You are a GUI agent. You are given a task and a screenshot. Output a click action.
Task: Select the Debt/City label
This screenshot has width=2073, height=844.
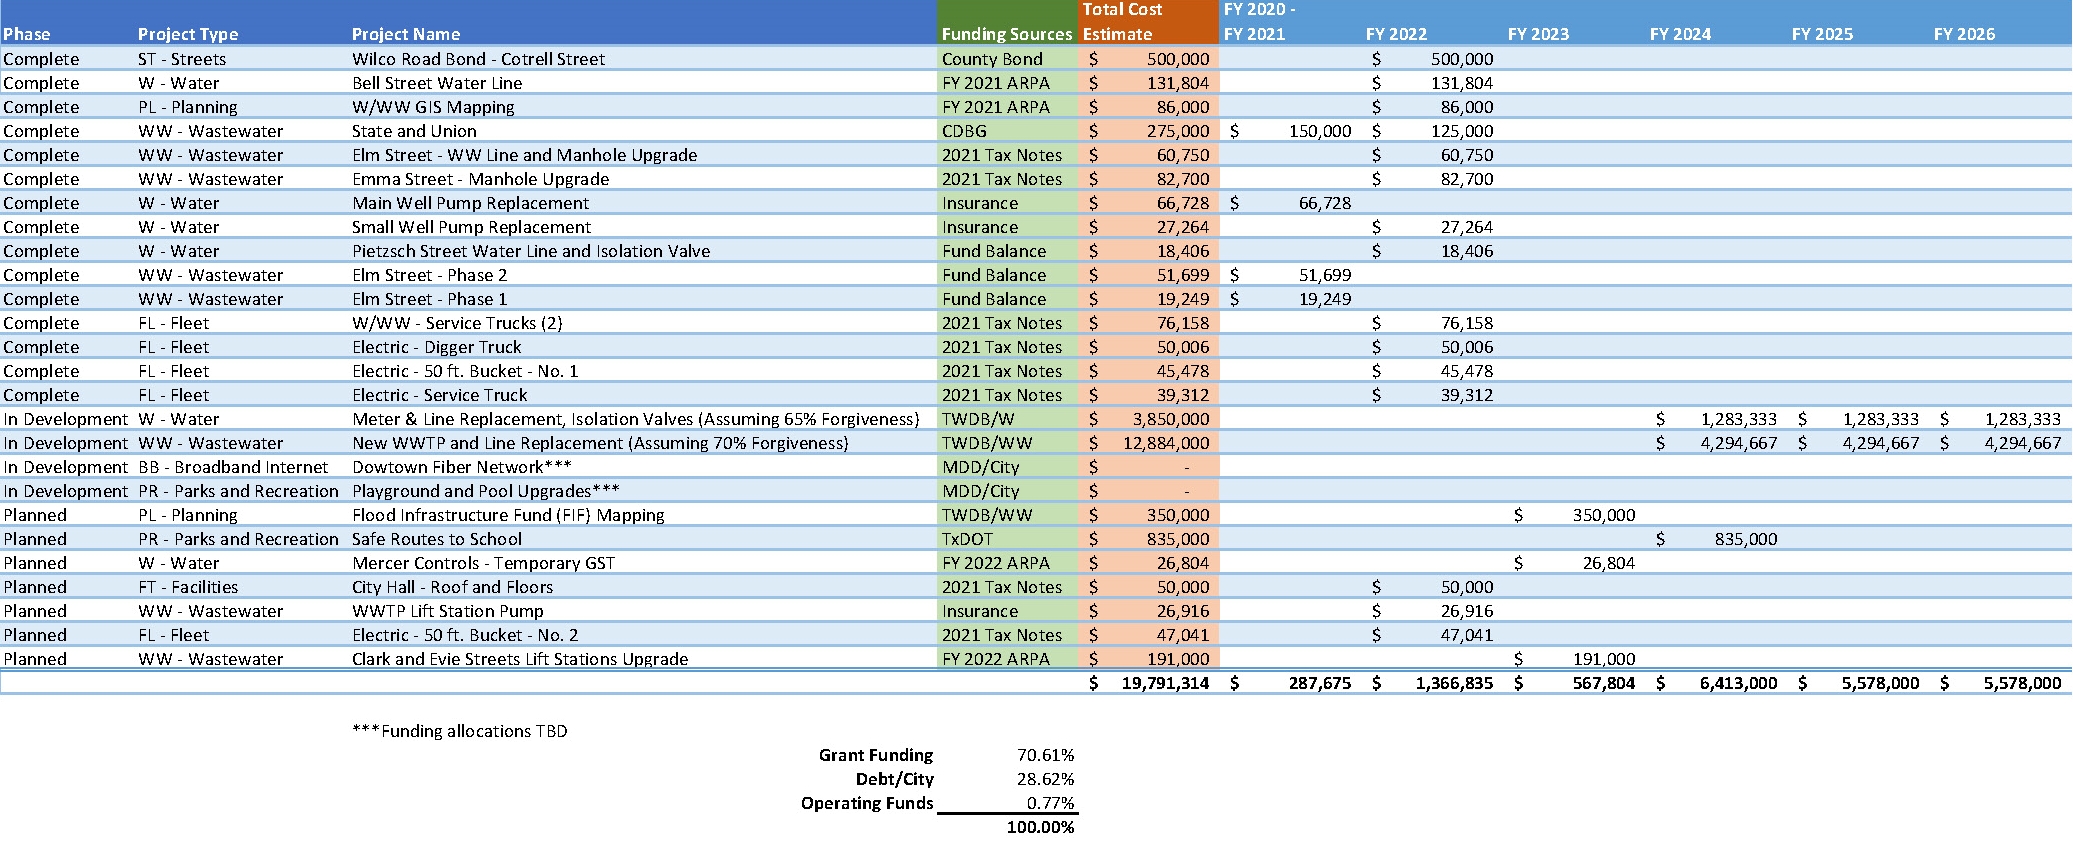895,779
